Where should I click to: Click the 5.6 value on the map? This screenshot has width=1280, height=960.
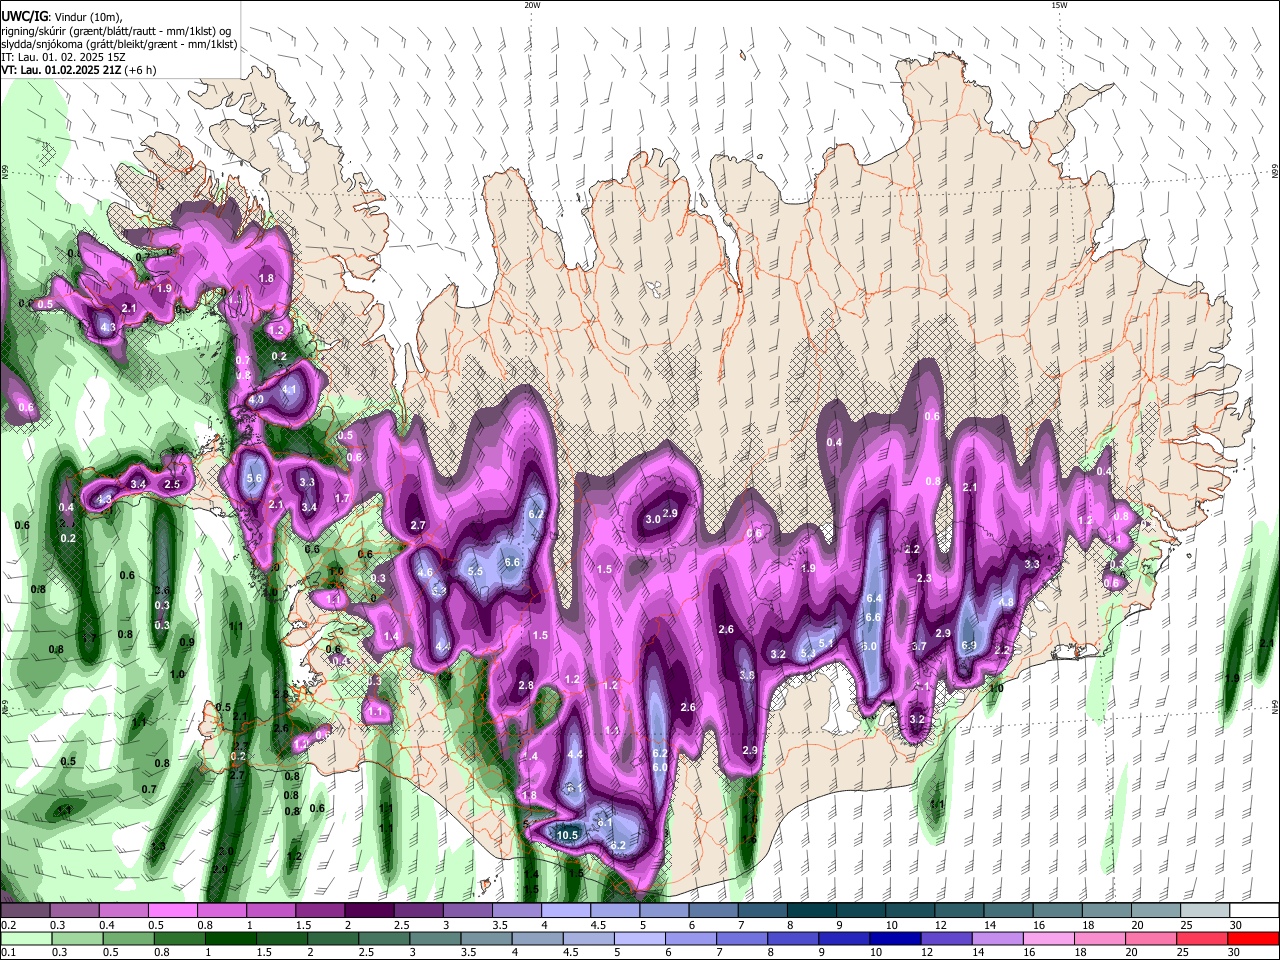(254, 478)
